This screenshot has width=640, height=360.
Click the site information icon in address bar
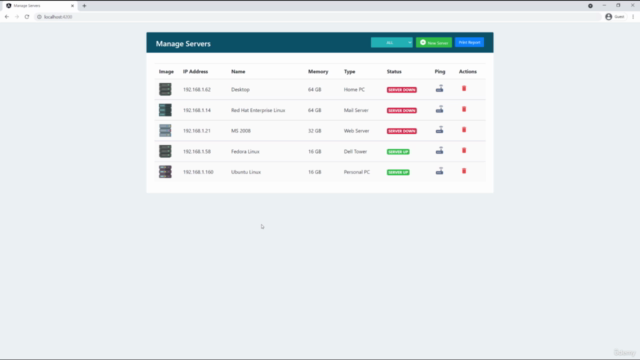pos(39,17)
